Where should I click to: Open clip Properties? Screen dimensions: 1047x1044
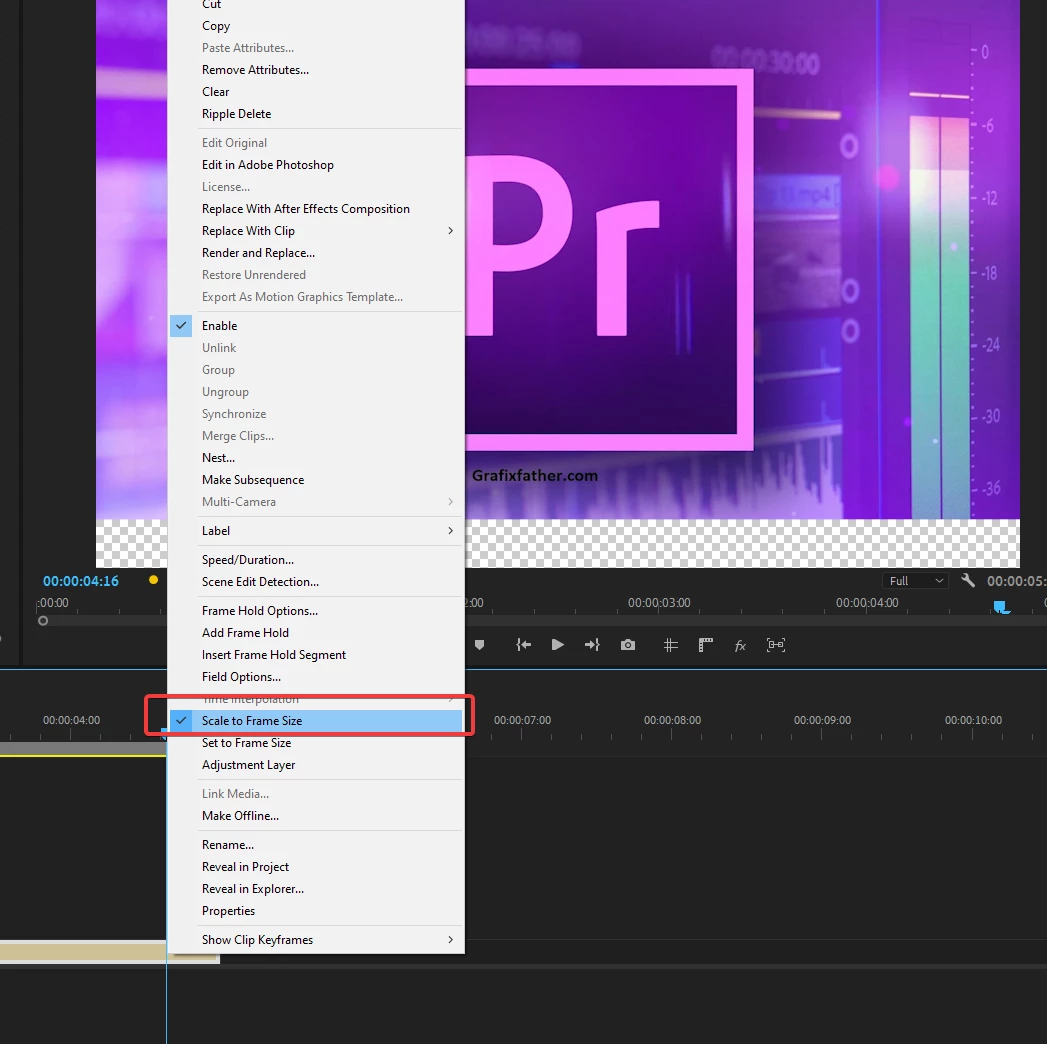pyautogui.click(x=316, y=911)
